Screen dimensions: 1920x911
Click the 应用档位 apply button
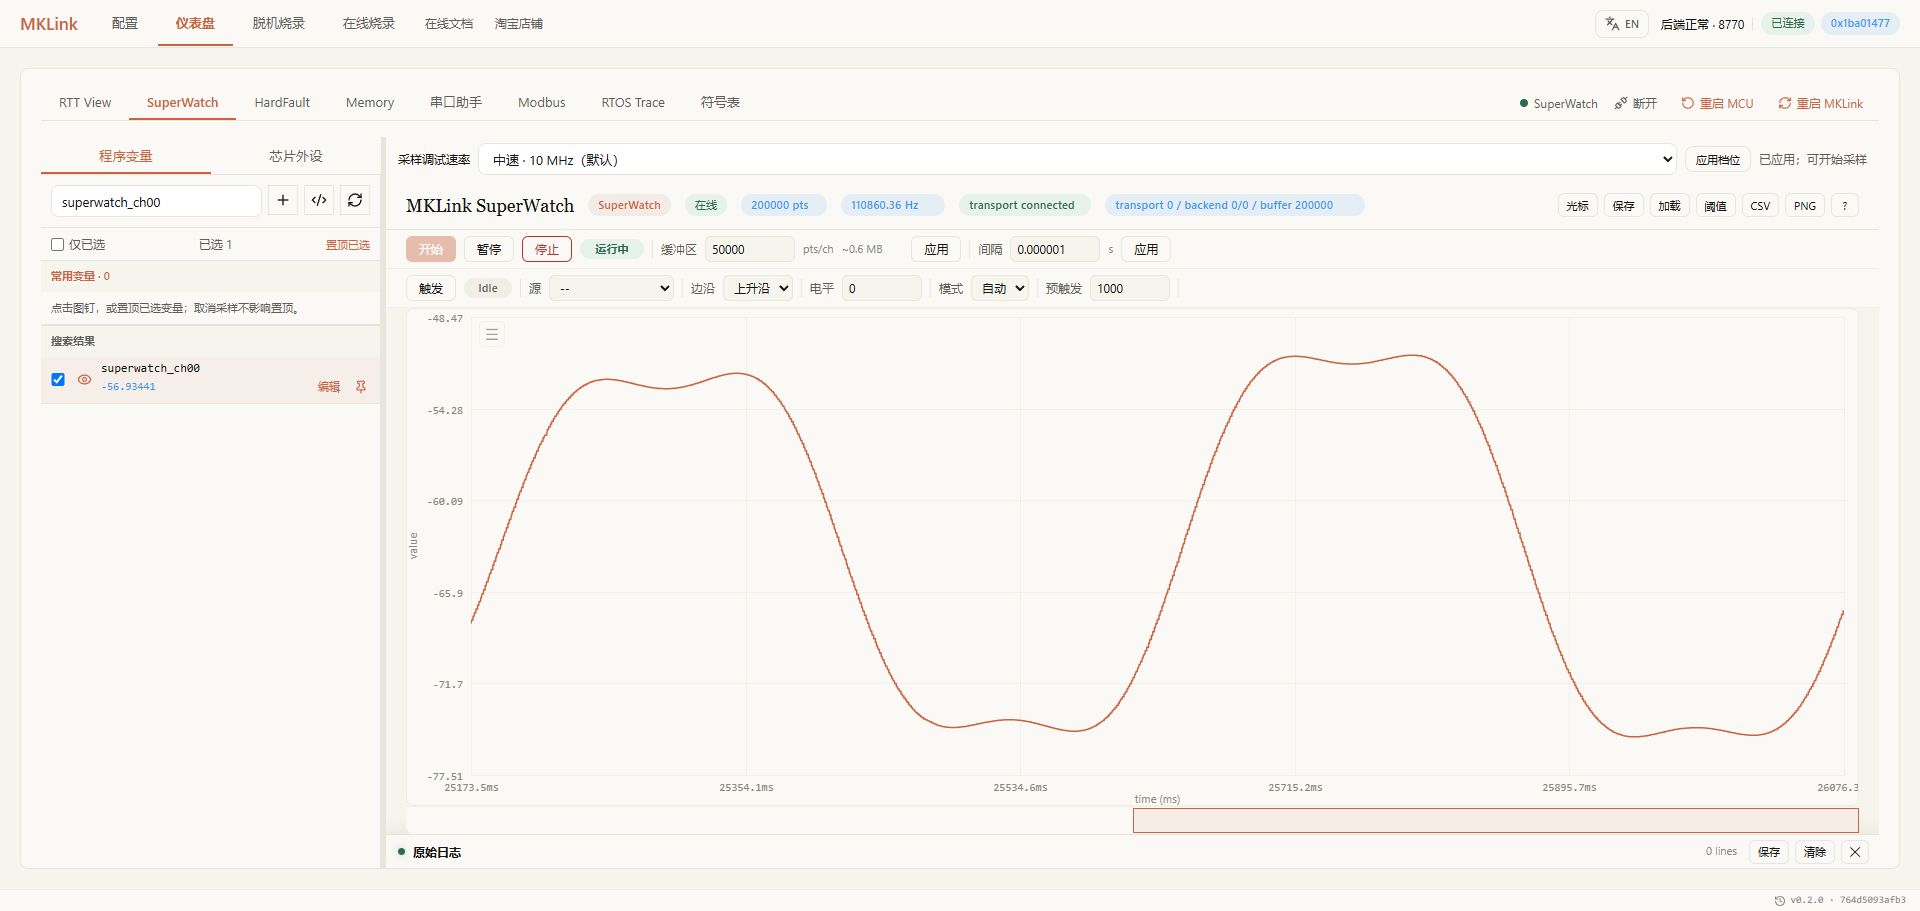pos(1718,160)
